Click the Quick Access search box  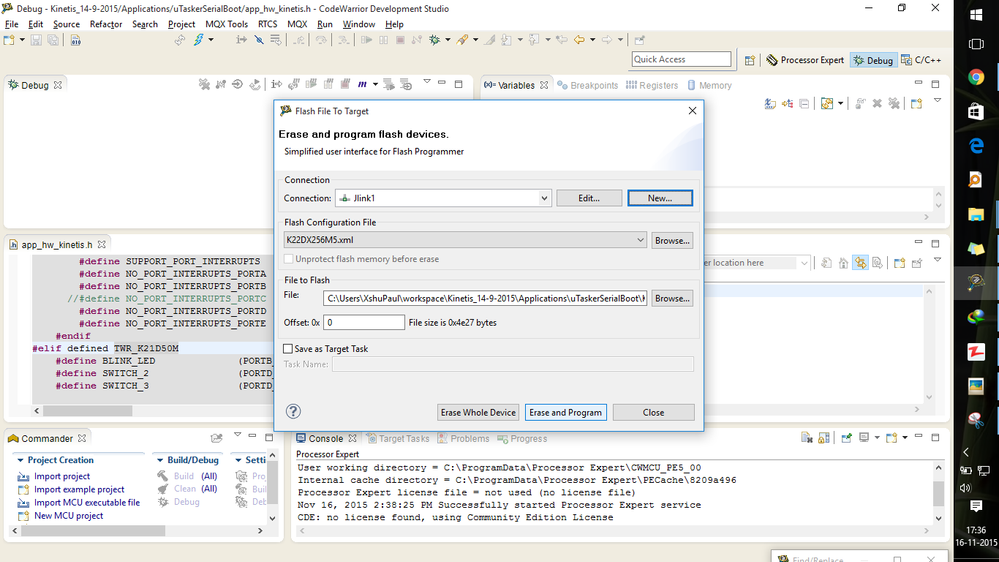coord(682,59)
